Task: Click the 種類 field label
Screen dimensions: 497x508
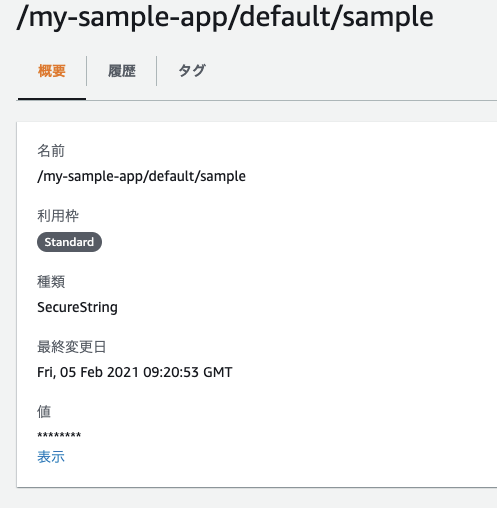Action: [x=51, y=282]
